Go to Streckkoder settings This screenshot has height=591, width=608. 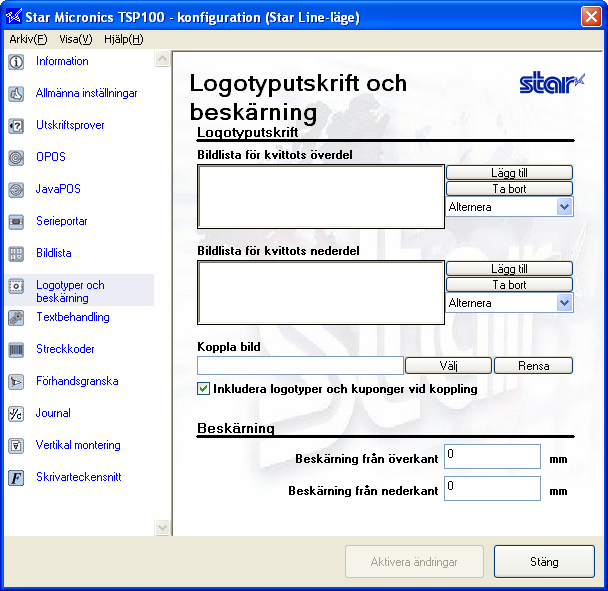(65, 349)
